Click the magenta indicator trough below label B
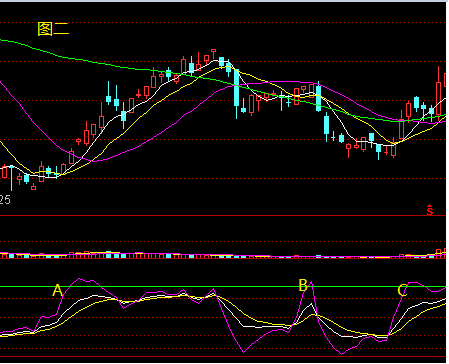 (342, 354)
